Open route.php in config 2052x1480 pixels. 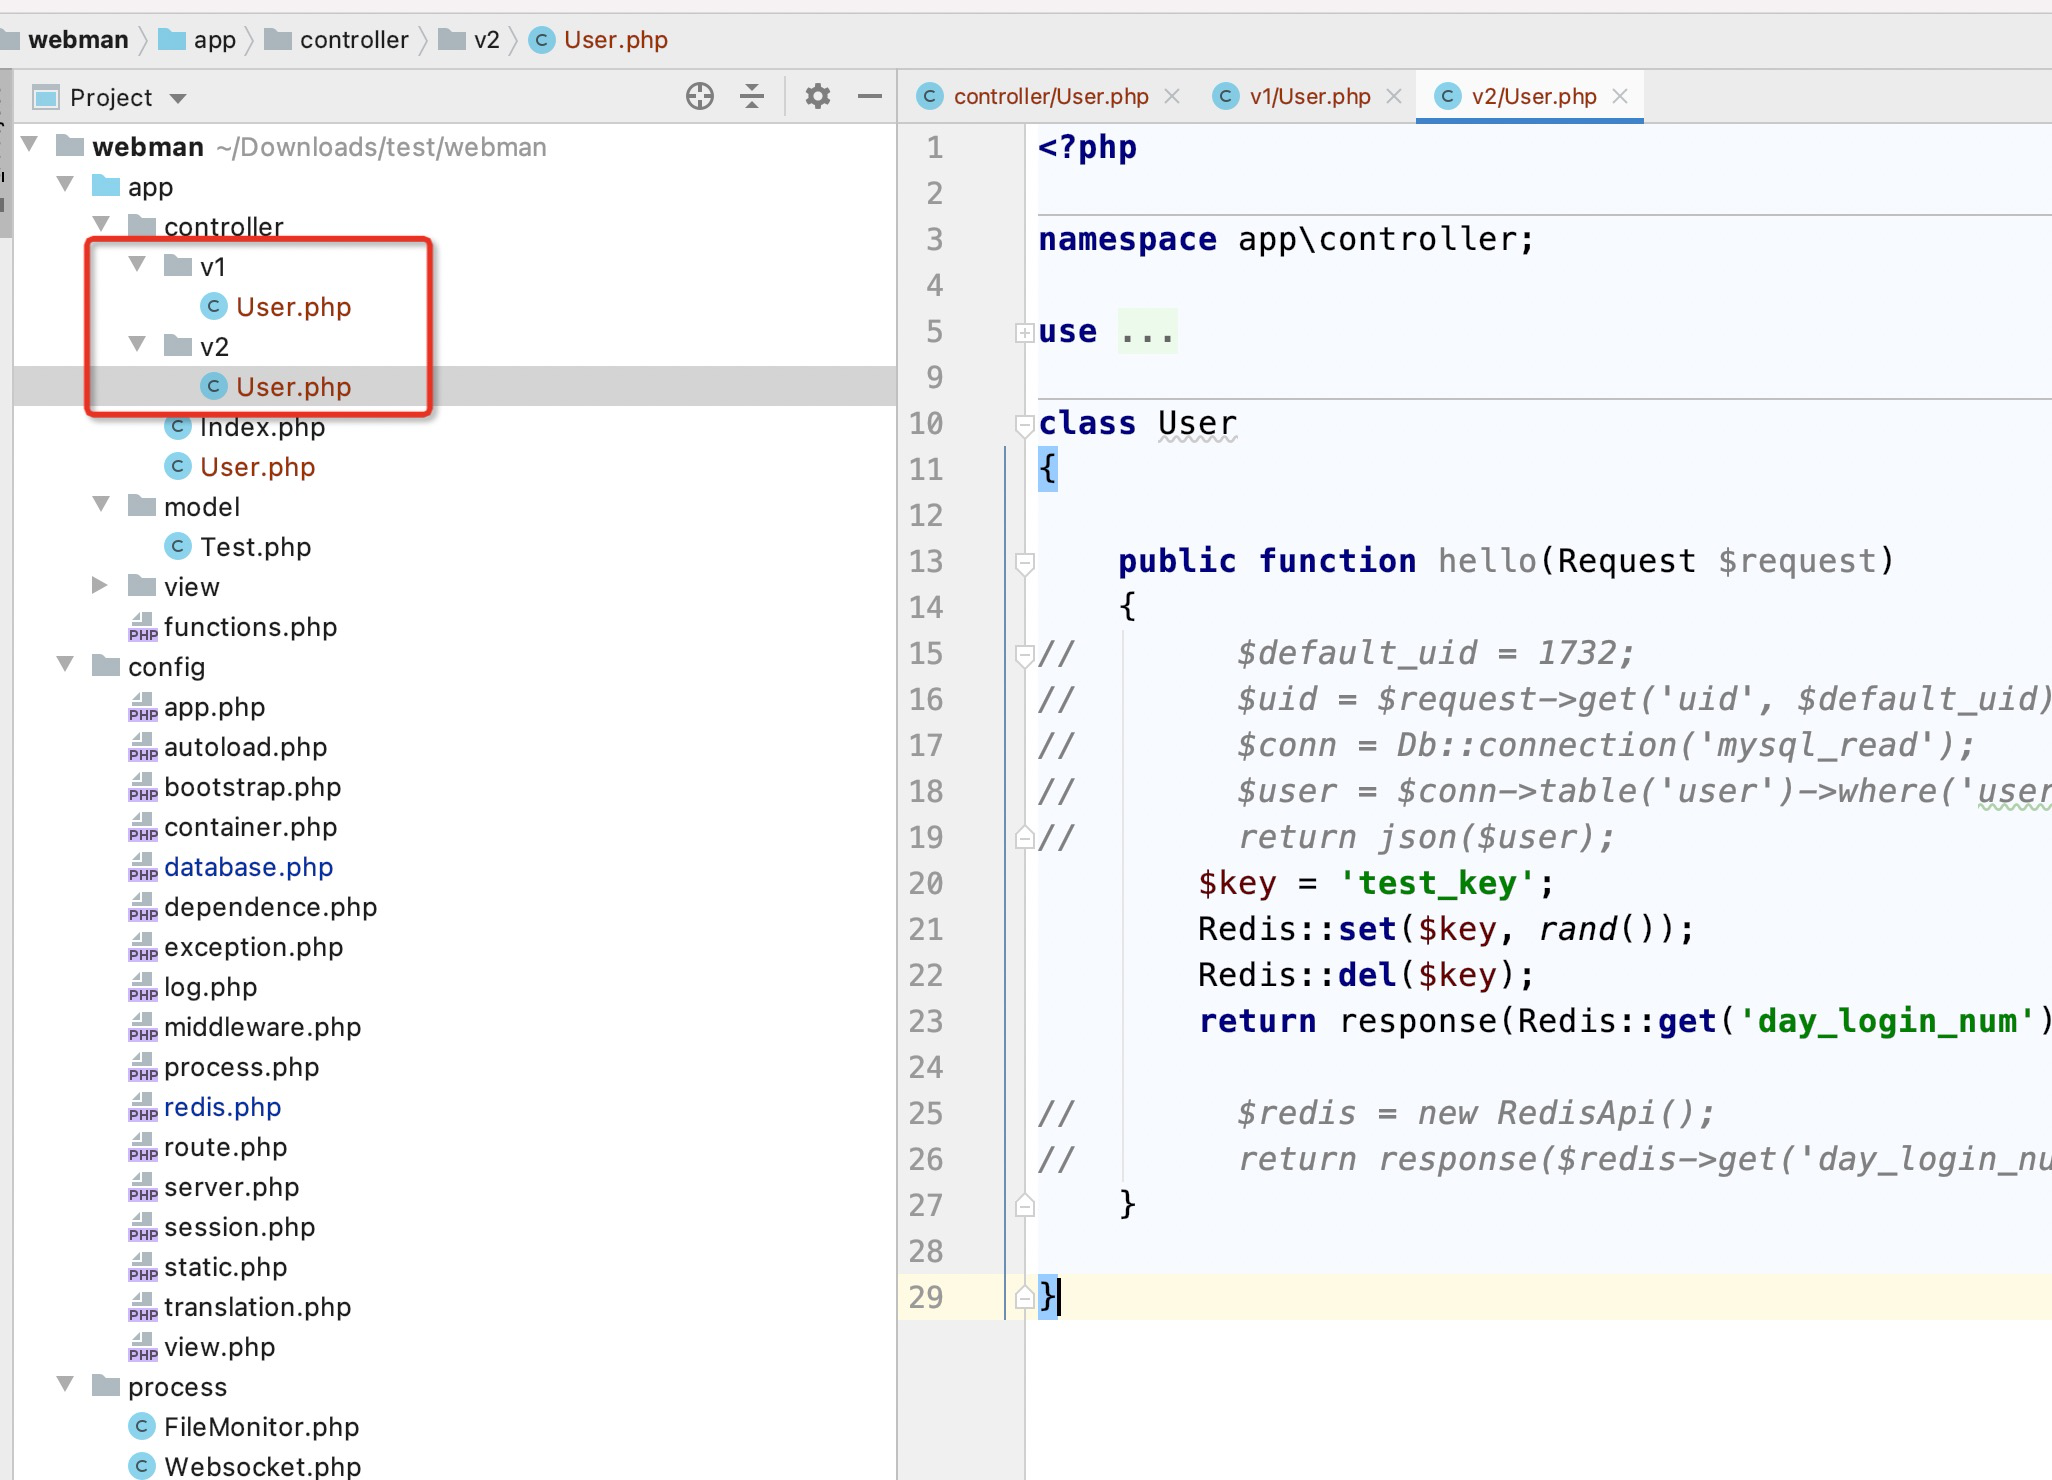click(x=225, y=1147)
